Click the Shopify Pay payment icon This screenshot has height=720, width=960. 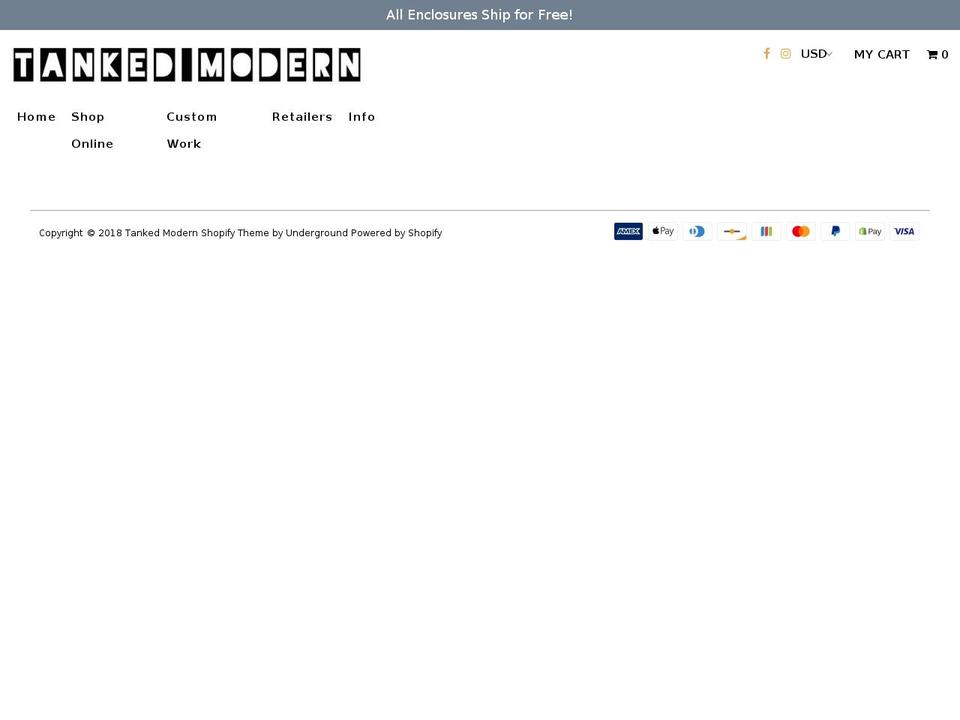869,231
